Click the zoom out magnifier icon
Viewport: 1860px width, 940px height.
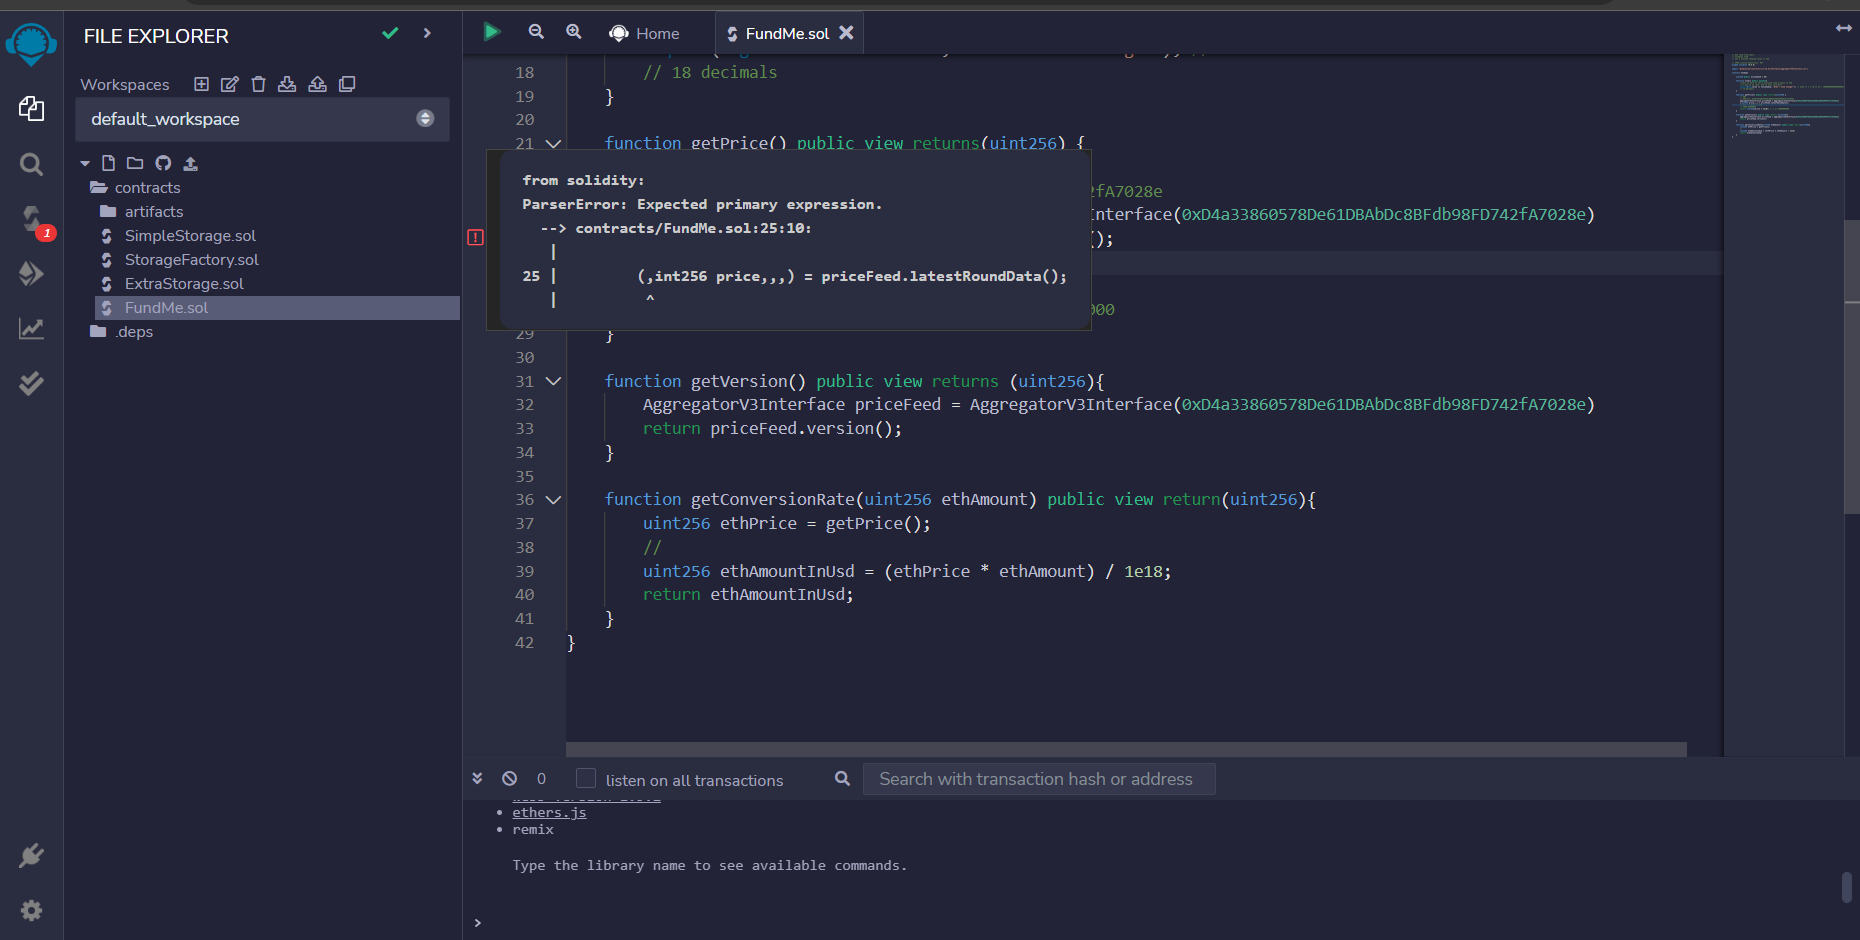coord(536,32)
